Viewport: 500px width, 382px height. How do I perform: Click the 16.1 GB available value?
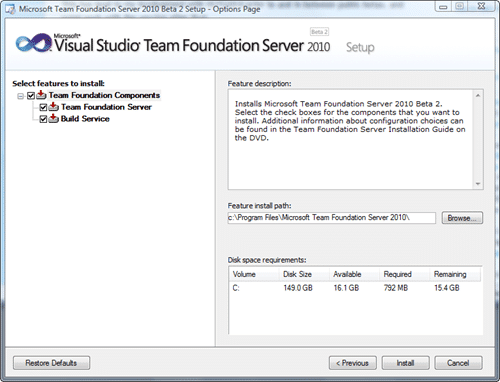[x=346, y=288]
